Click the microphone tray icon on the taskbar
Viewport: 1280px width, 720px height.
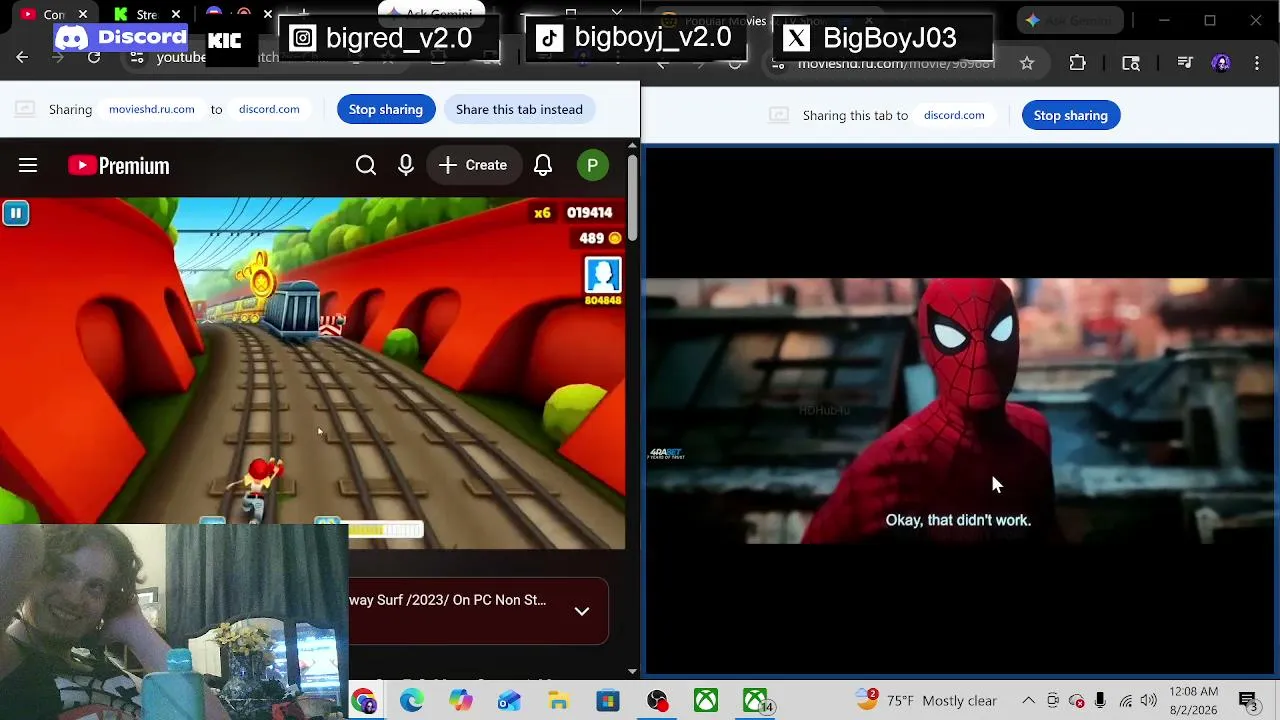pos(1100,701)
